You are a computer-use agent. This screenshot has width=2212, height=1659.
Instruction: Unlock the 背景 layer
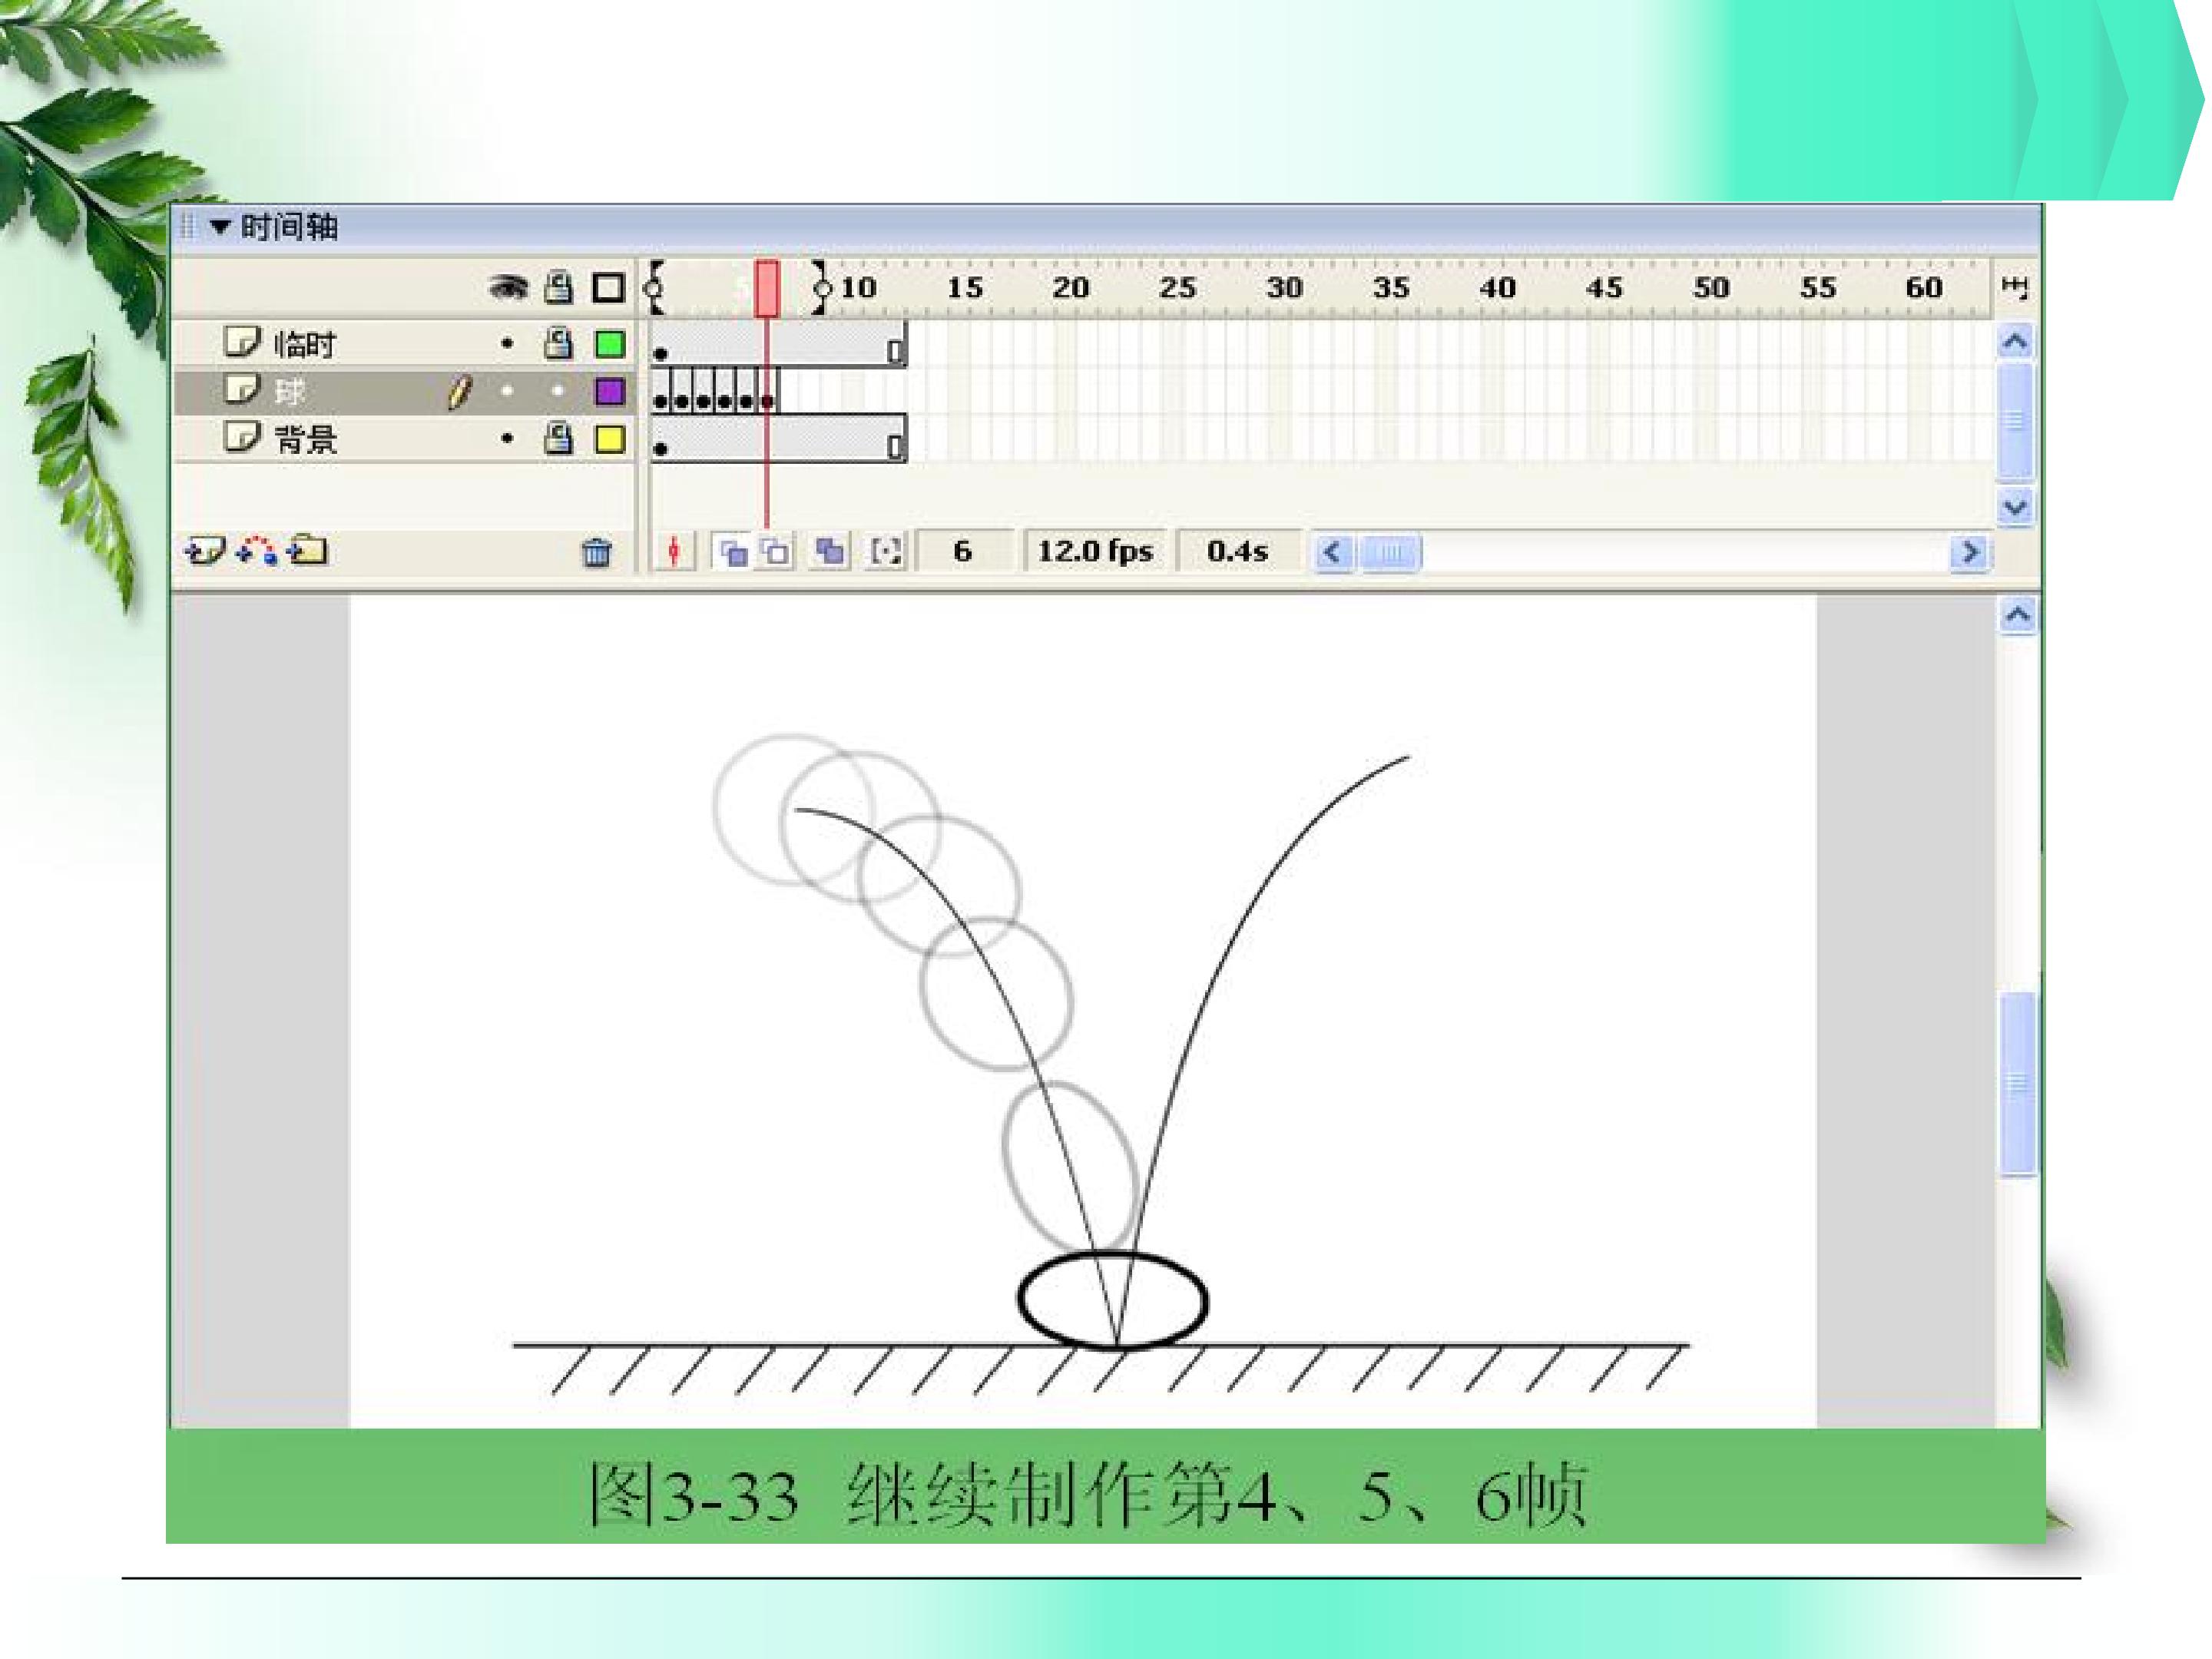pyautogui.click(x=558, y=438)
